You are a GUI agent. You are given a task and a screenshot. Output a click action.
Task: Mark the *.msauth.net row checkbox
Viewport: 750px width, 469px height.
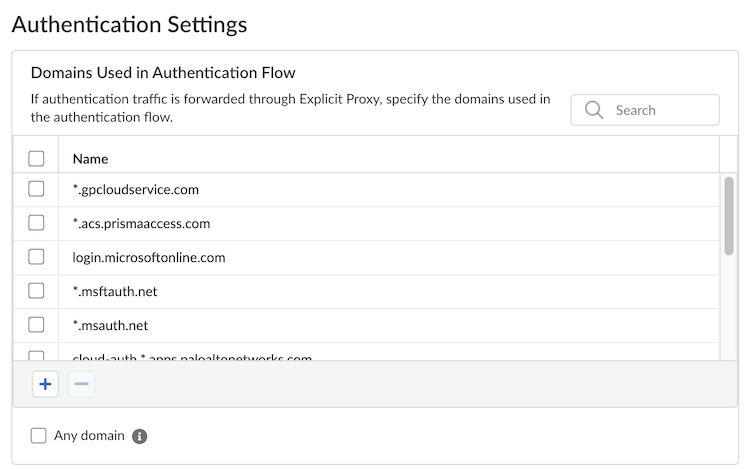37,325
